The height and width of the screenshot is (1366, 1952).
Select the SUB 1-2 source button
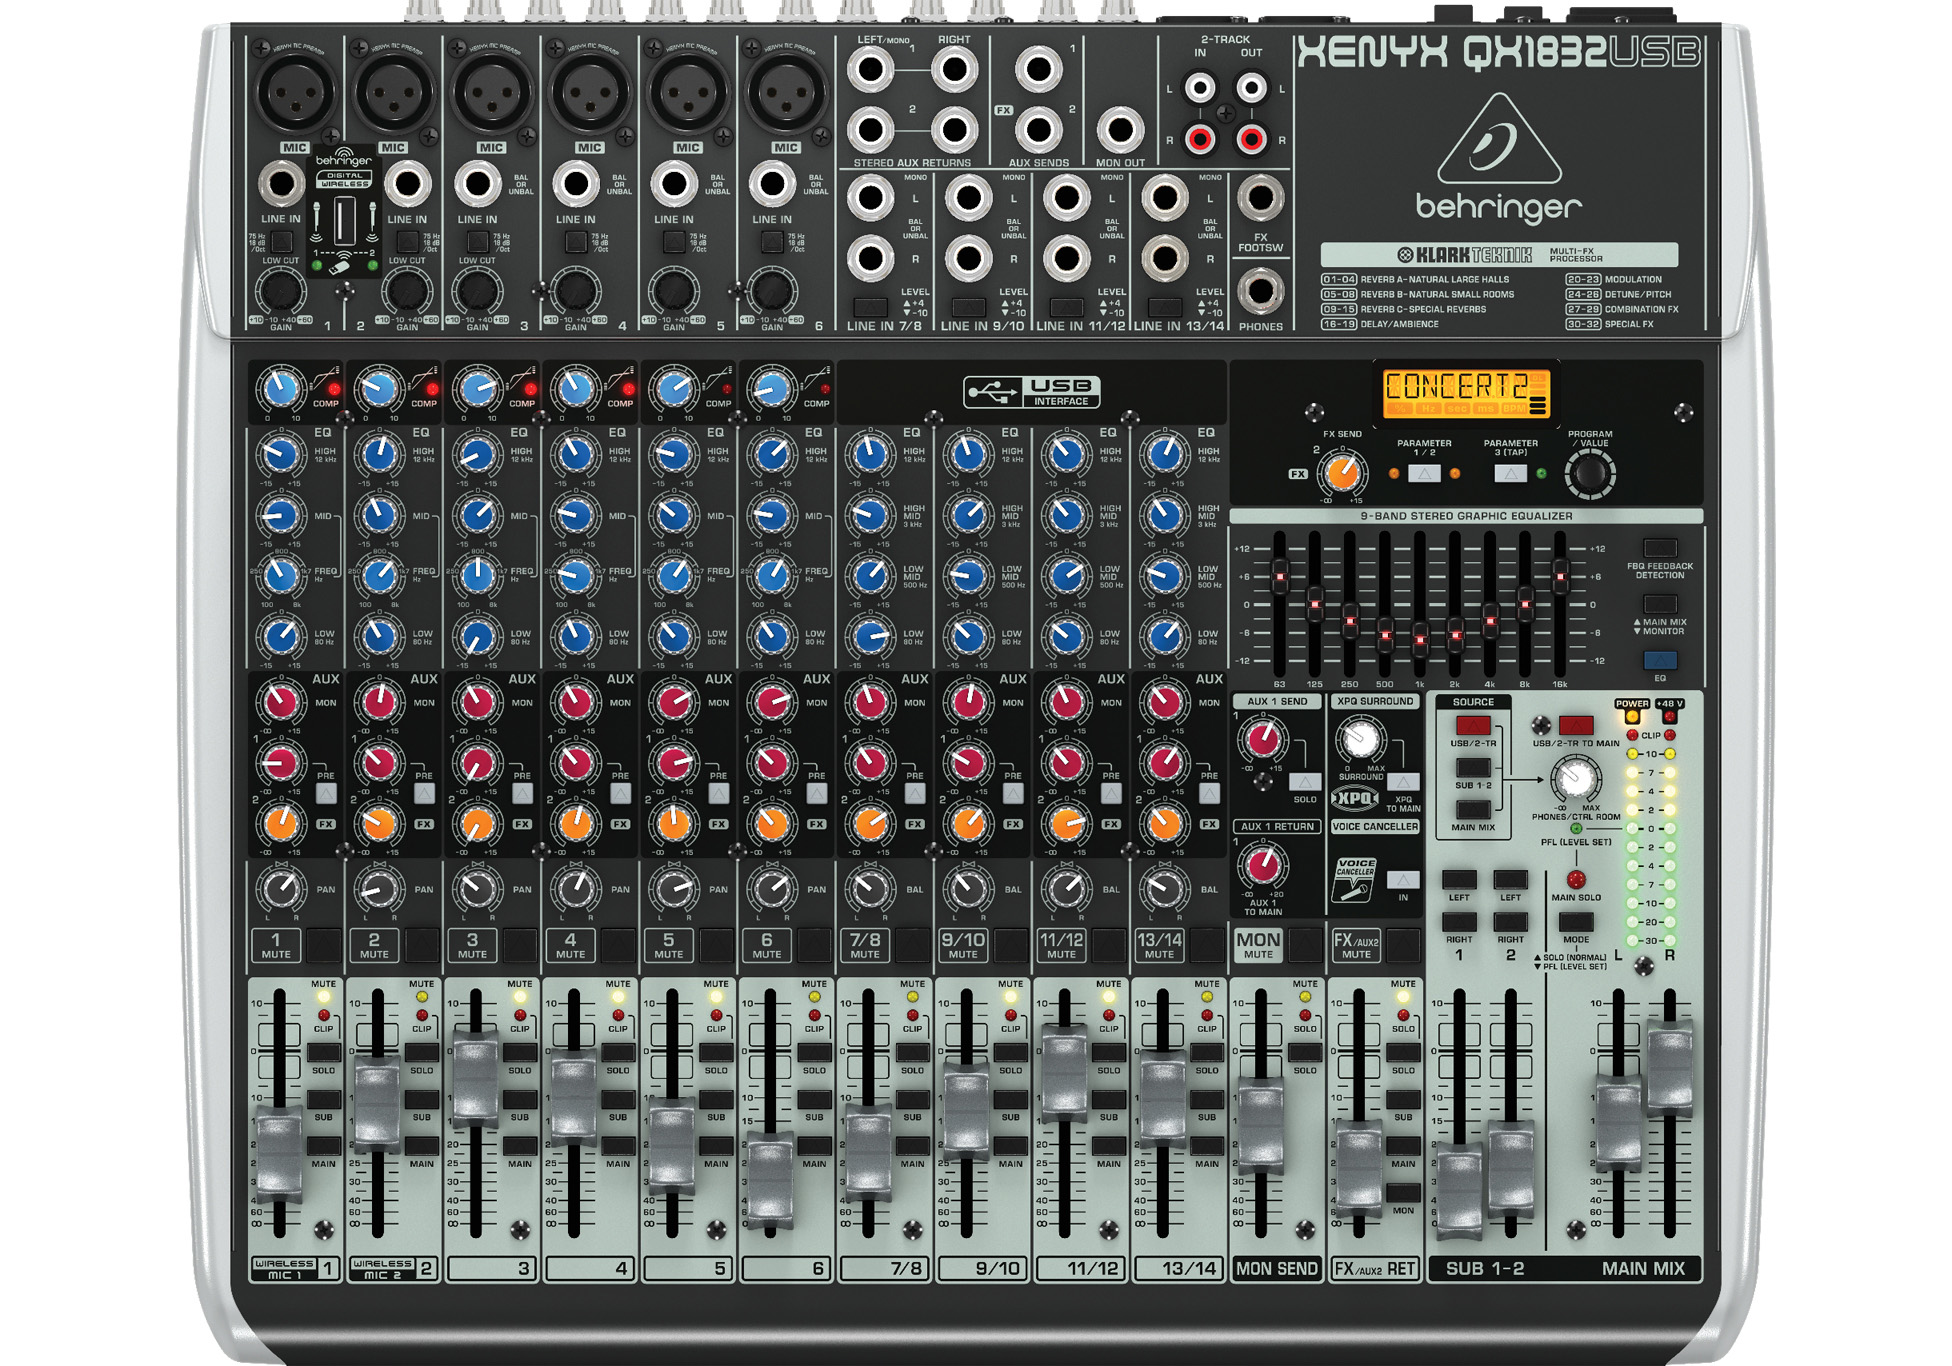coord(1473,768)
